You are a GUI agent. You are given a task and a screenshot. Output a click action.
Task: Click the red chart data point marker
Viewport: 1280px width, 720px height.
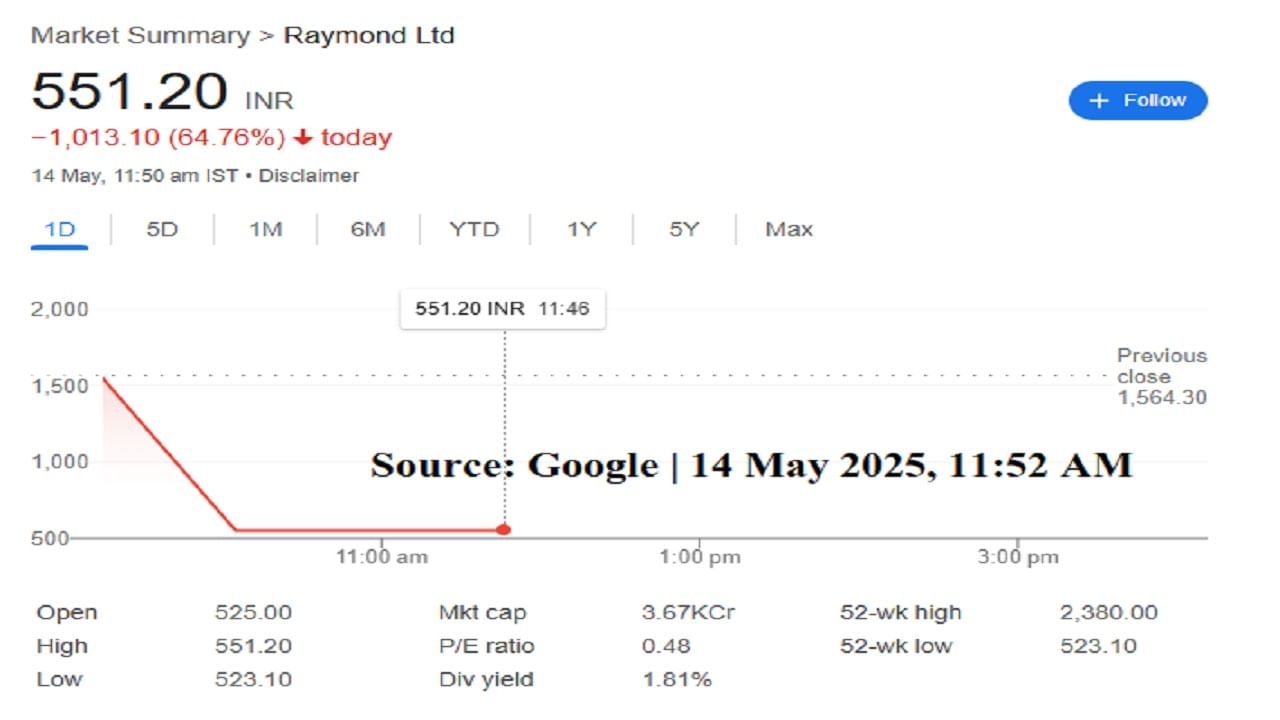(504, 530)
